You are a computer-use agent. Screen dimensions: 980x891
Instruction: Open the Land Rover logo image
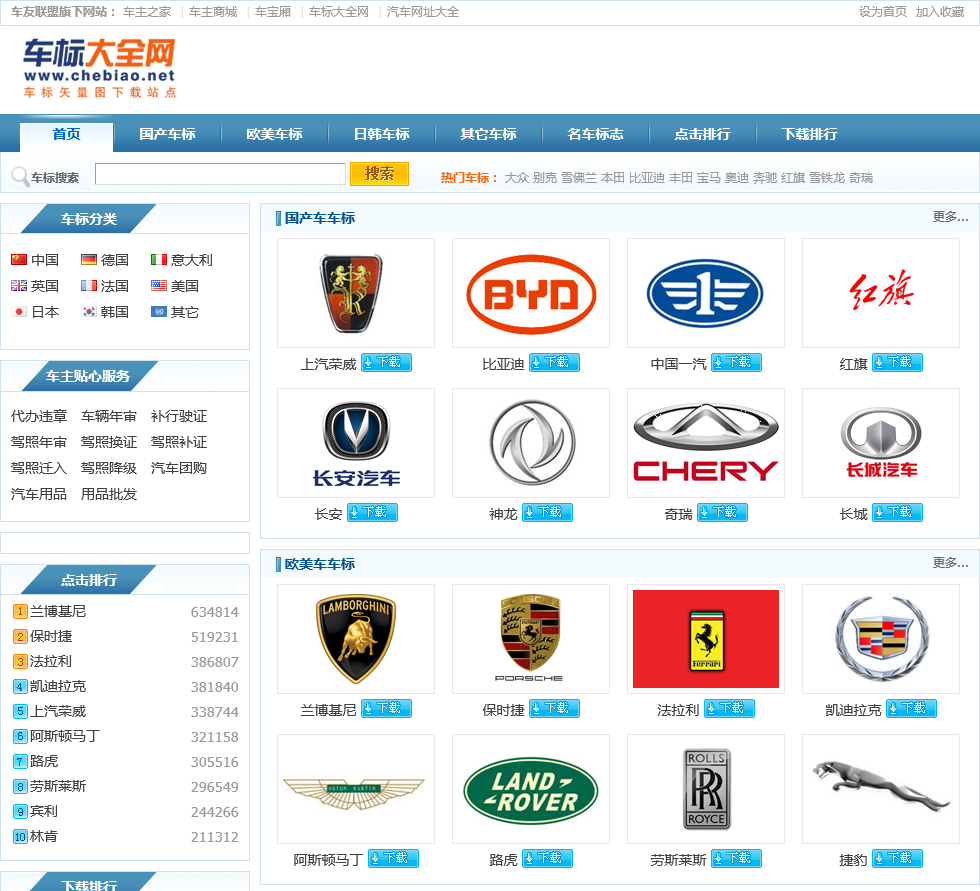(x=531, y=789)
